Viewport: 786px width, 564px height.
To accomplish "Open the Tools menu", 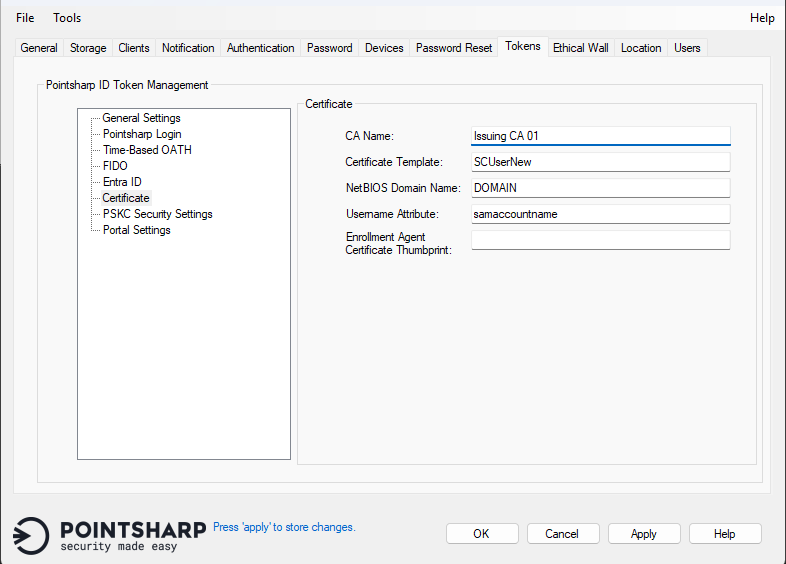I will pos(67,18).
